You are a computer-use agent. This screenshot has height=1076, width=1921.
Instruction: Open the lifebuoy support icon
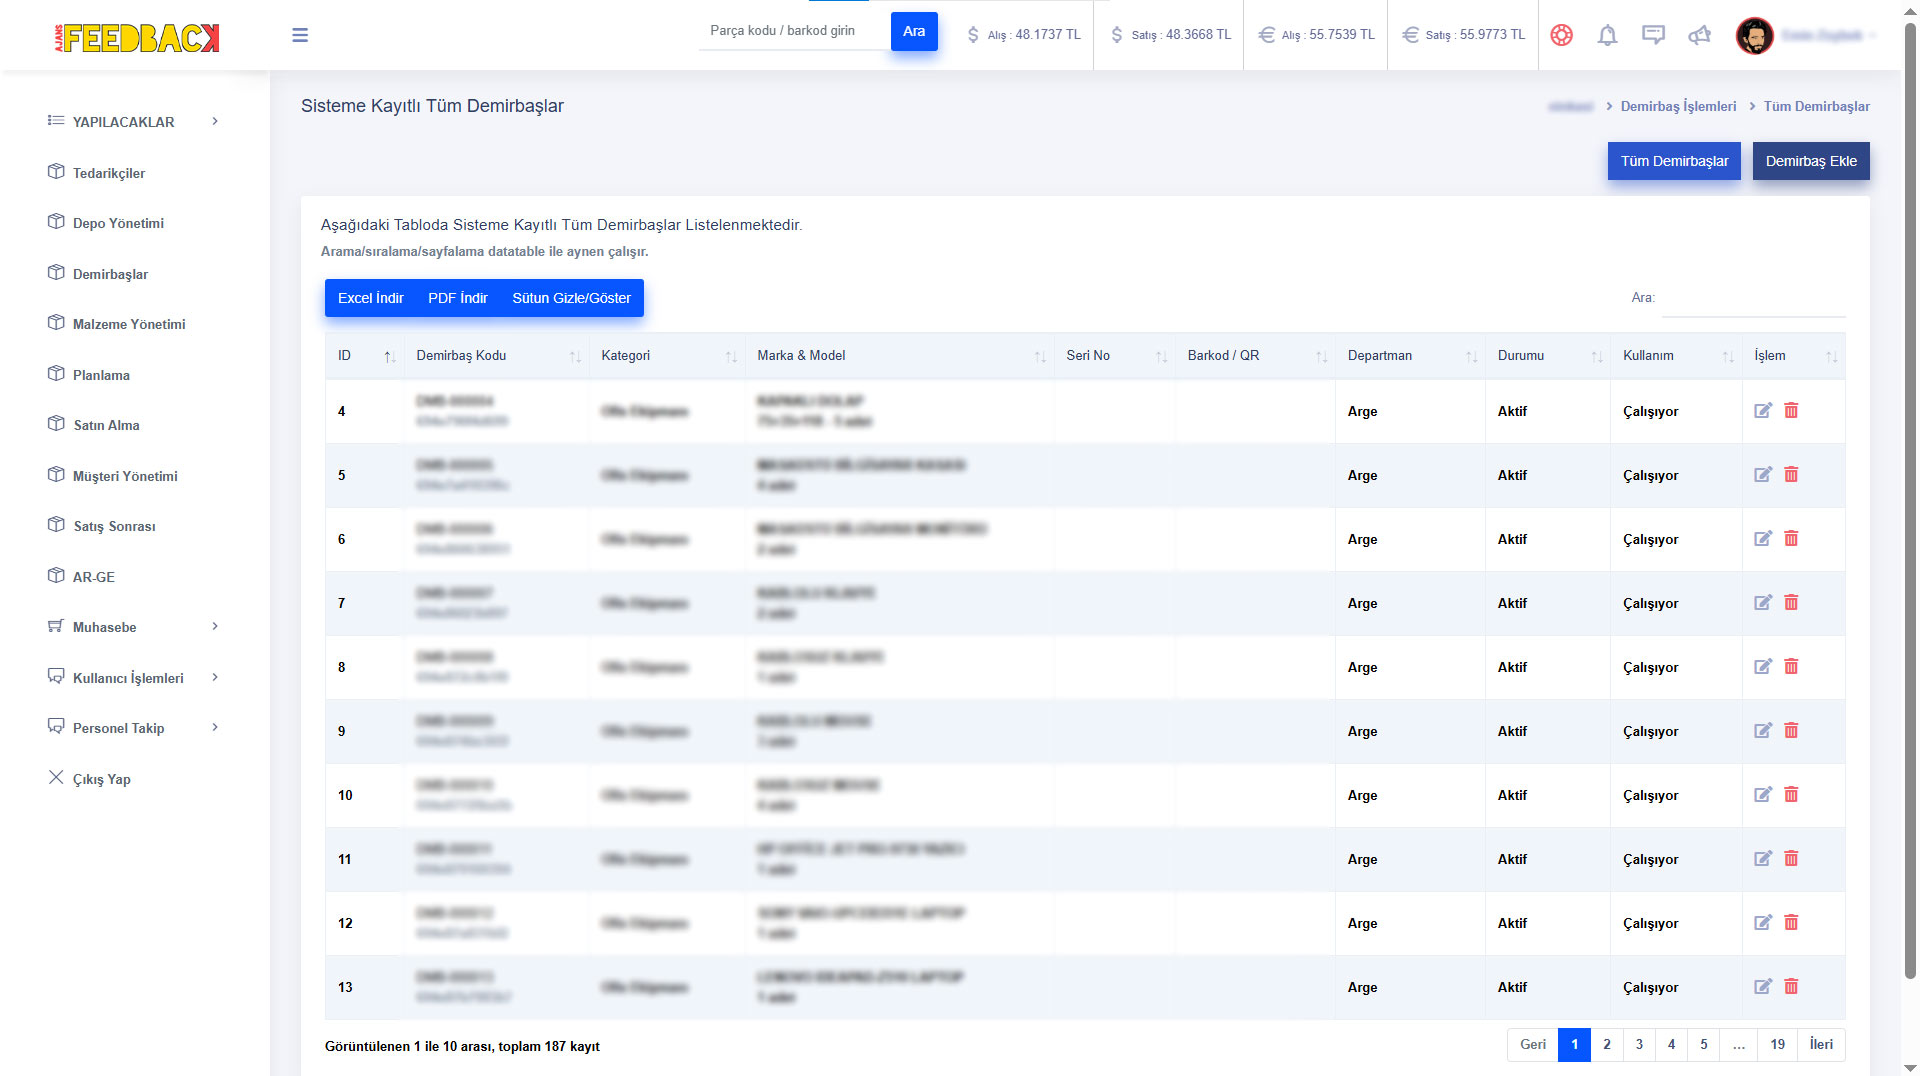(1561, 35)
